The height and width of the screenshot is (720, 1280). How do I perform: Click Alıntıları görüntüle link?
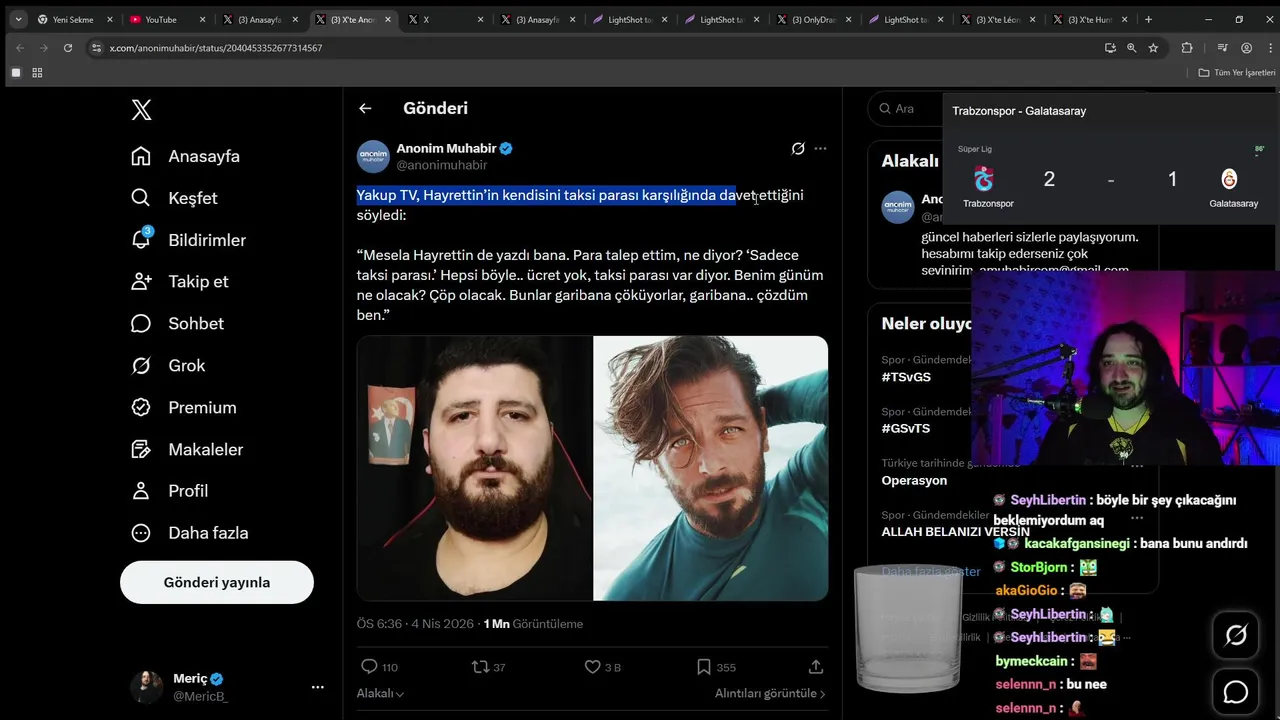coord(770,693)
